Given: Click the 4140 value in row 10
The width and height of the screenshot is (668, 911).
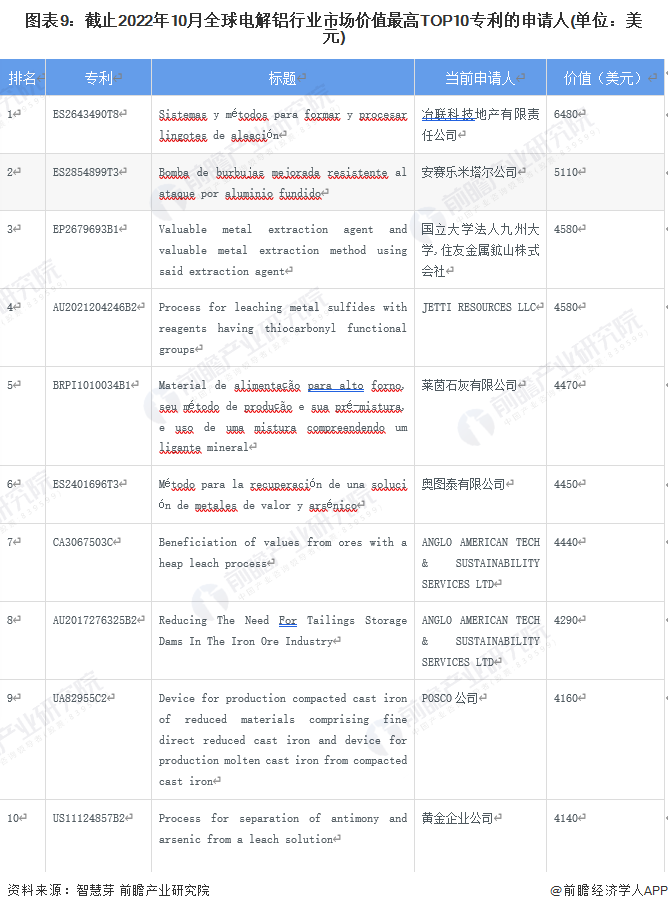Looking at the screenshot, I should (x=567, y=818).
